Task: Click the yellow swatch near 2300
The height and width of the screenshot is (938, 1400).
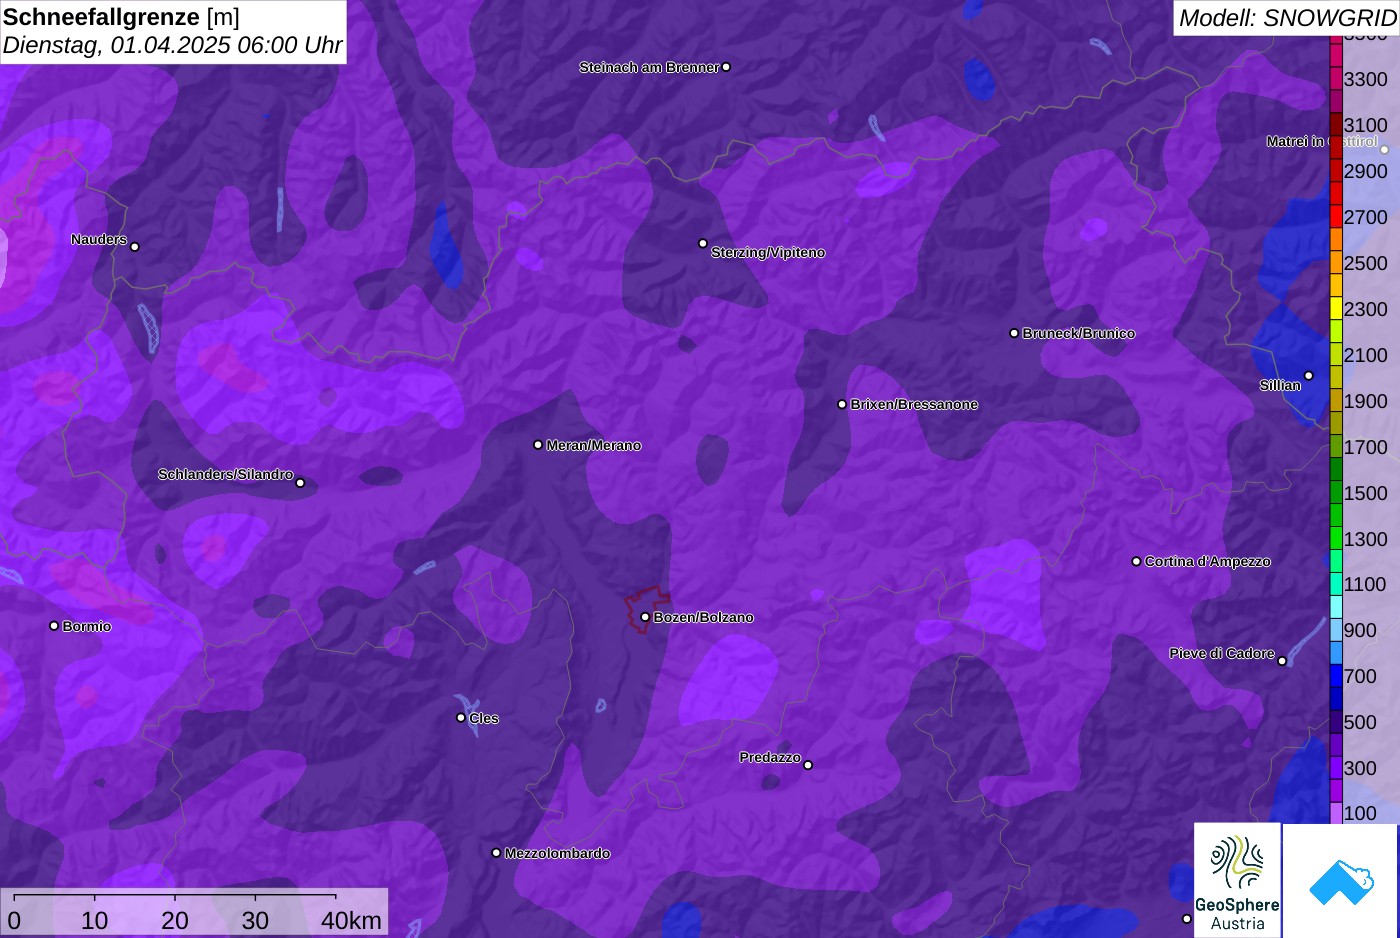Action: pyautogui.click(x=1336, y=309)
